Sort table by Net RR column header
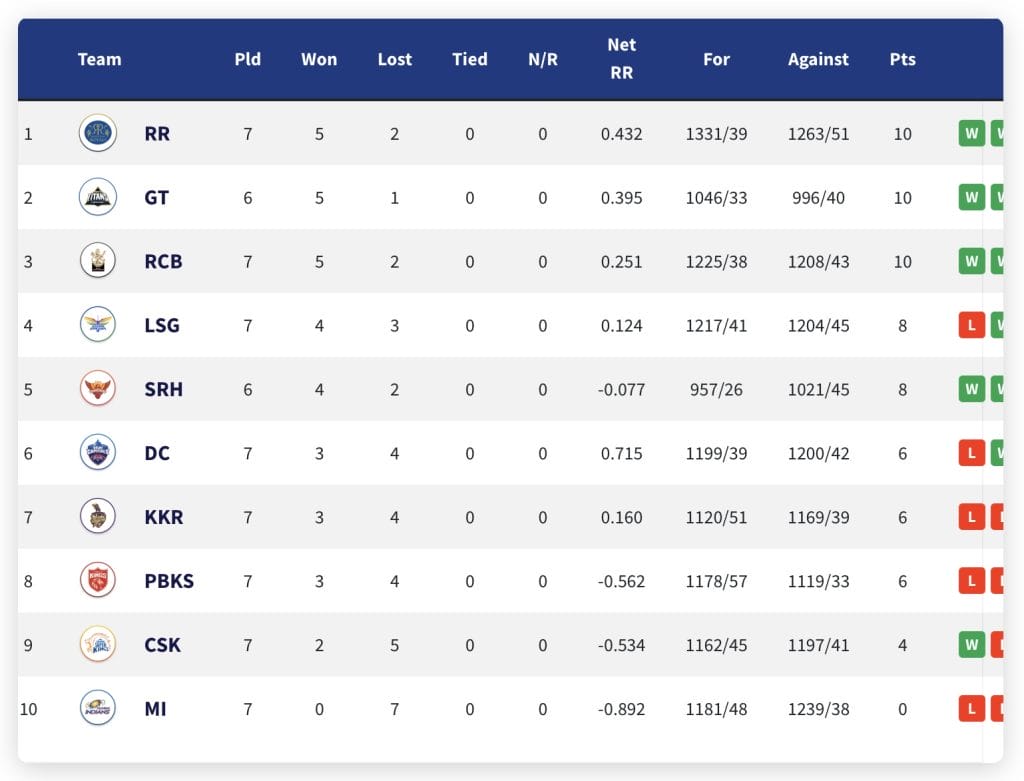This screenshot has height=781, width=1024. [621, 59]
